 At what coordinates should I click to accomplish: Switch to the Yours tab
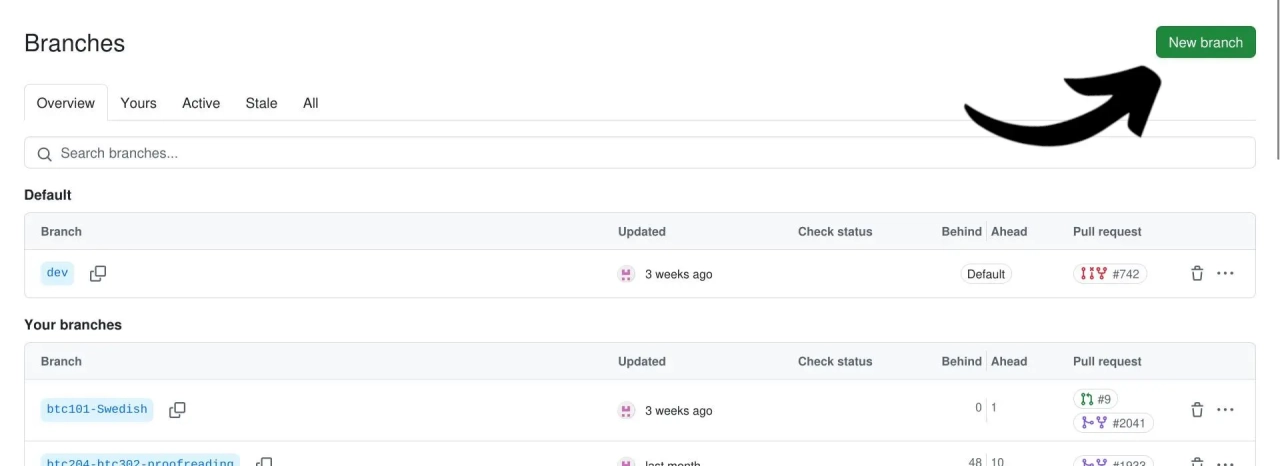[x=138, y=103]
